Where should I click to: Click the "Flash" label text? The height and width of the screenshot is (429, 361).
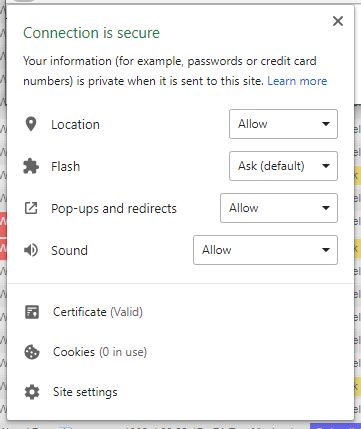[x=66, y=166]
